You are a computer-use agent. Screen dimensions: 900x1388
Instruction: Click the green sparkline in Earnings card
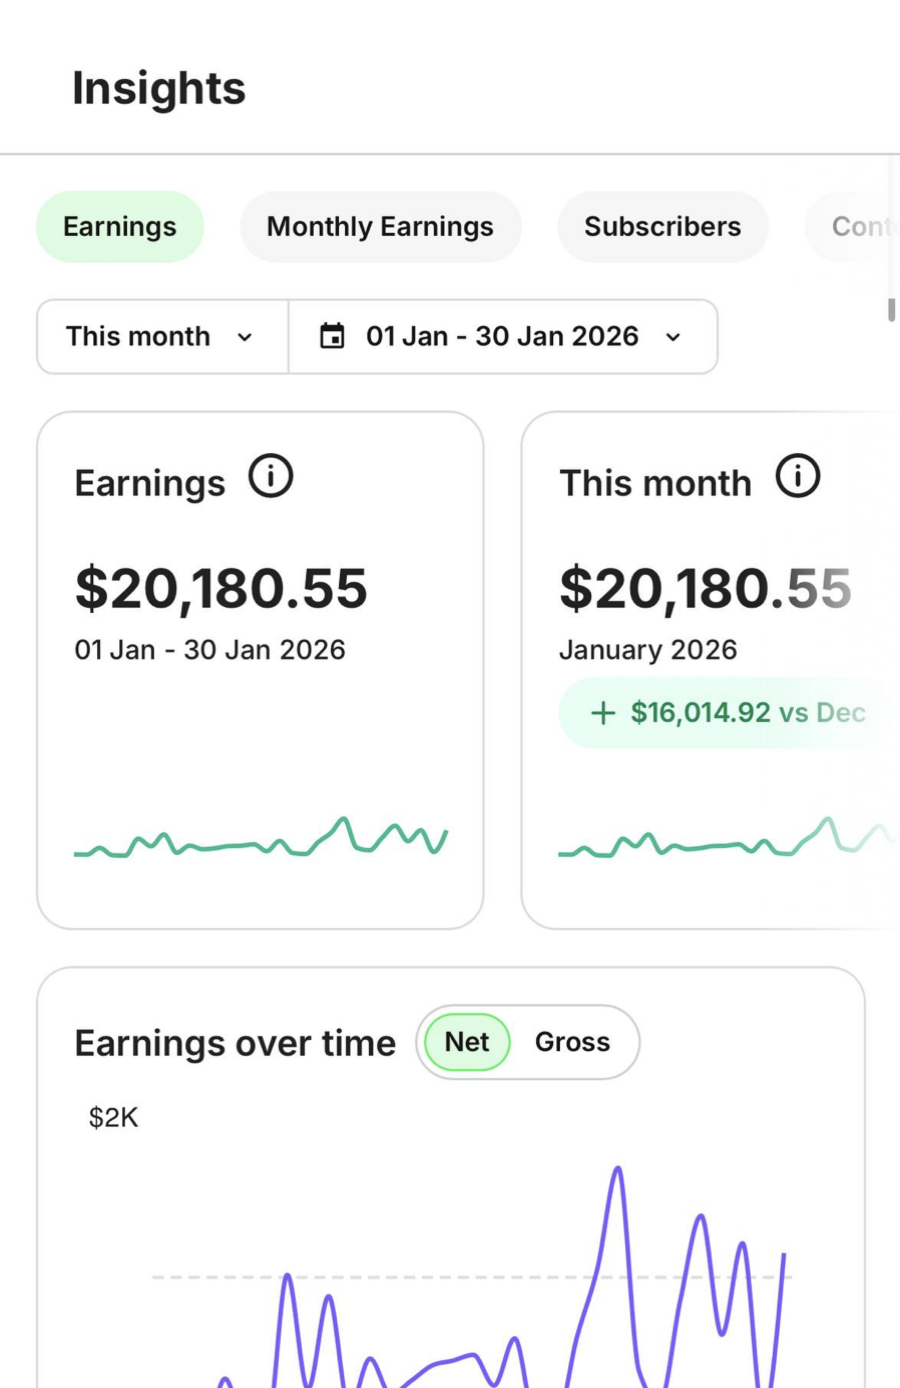261,839
